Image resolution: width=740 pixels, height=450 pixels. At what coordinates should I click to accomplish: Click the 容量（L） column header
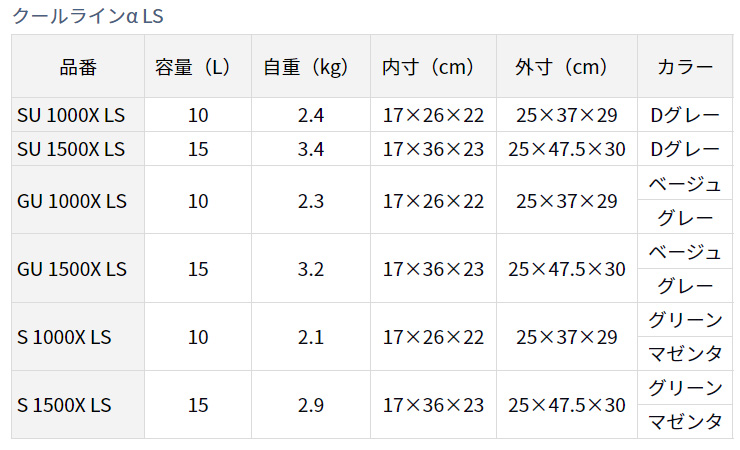[x=198, y=67]
